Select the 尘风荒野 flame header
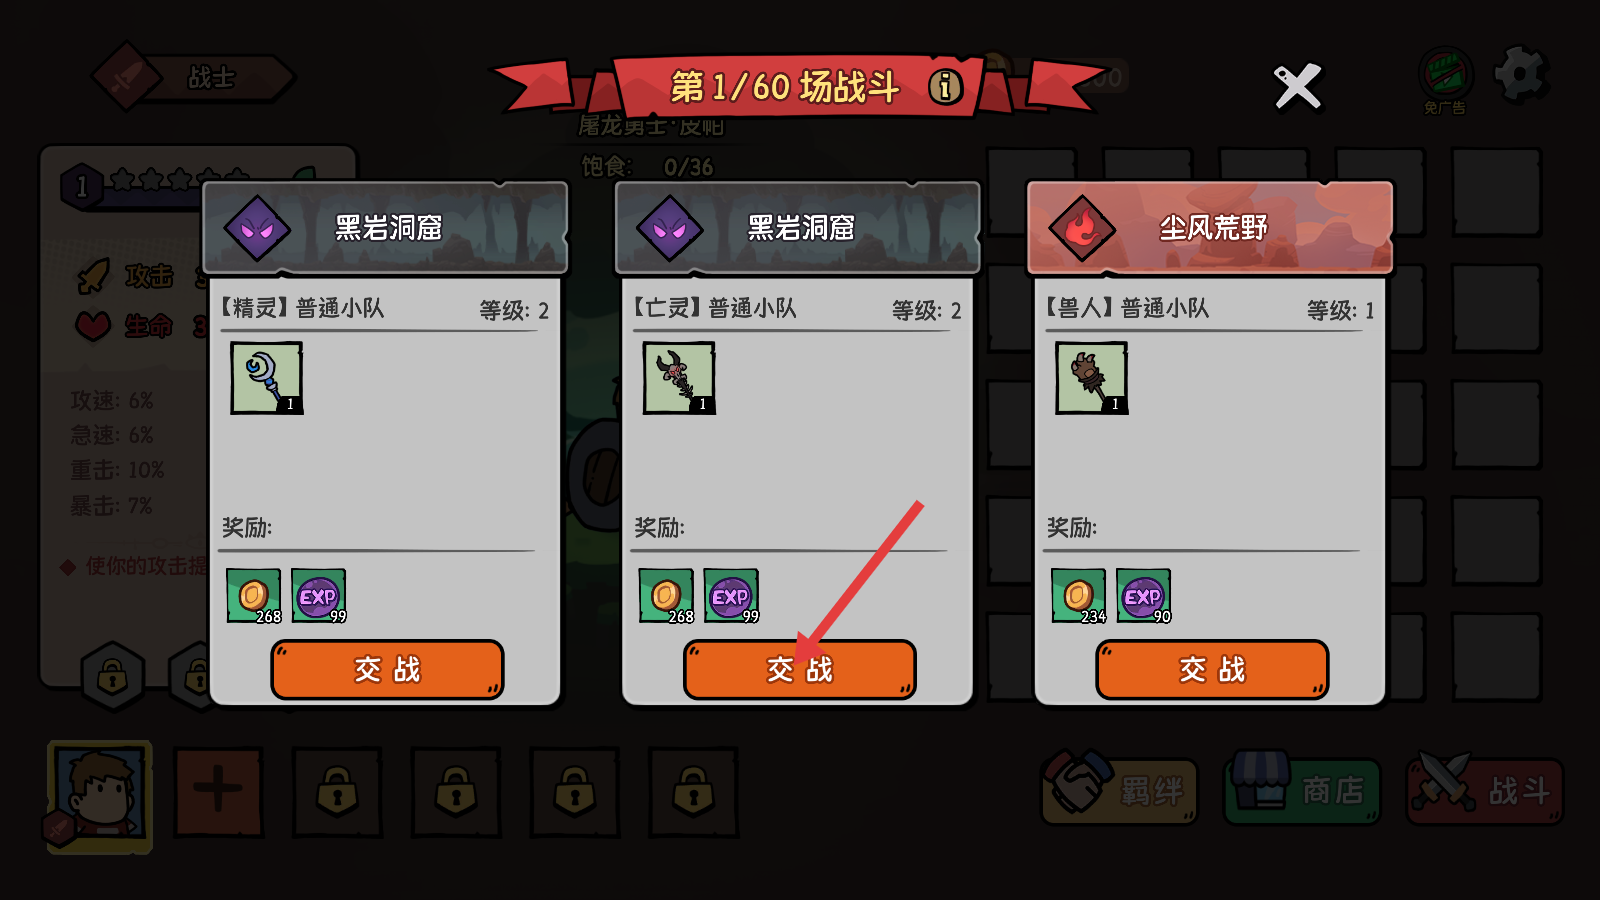This screenshot has height=900, width=1600. tap(1210, 228)
